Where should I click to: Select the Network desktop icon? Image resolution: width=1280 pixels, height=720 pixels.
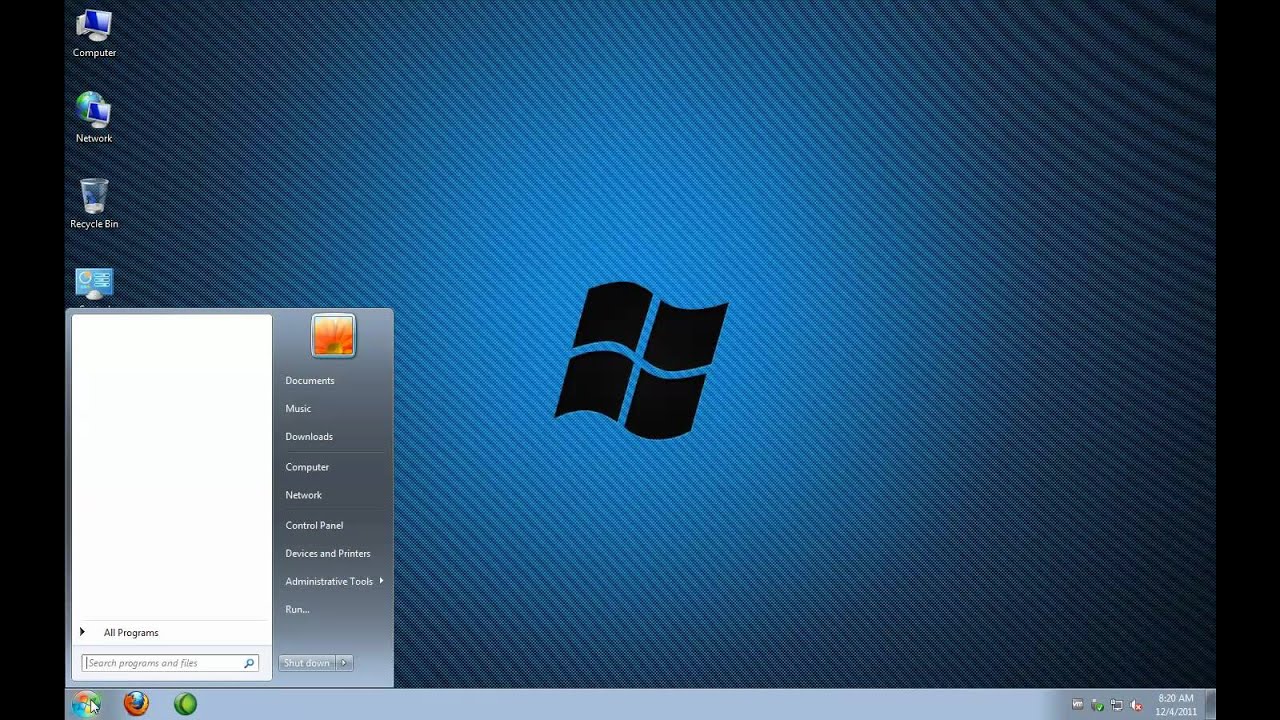94,118
